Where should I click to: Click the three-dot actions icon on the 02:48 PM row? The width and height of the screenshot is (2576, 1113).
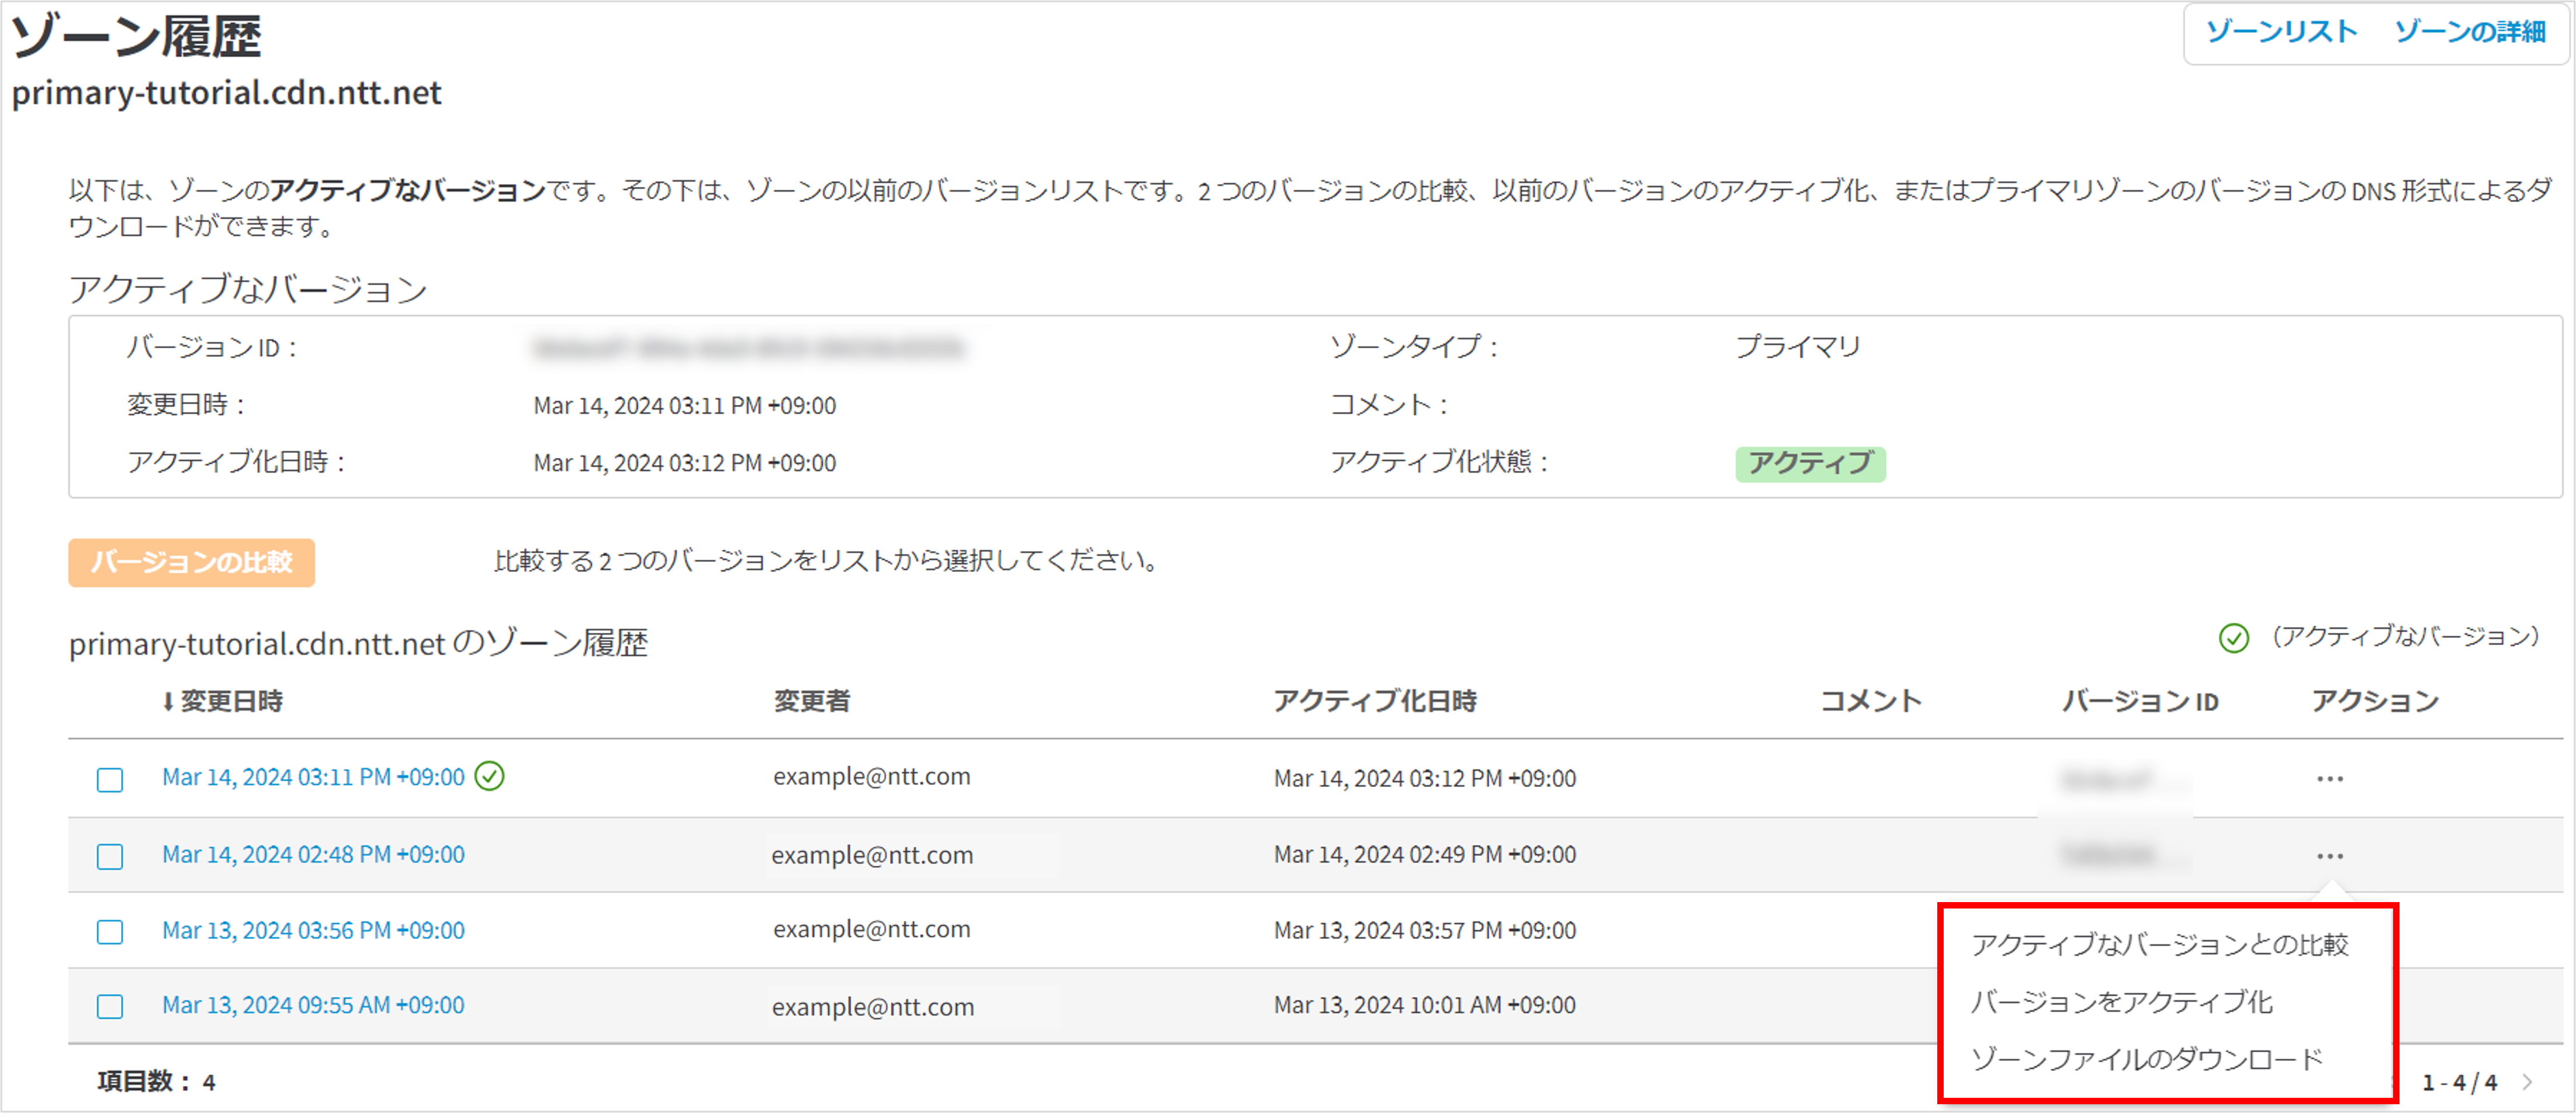(x=2329, y=856)
